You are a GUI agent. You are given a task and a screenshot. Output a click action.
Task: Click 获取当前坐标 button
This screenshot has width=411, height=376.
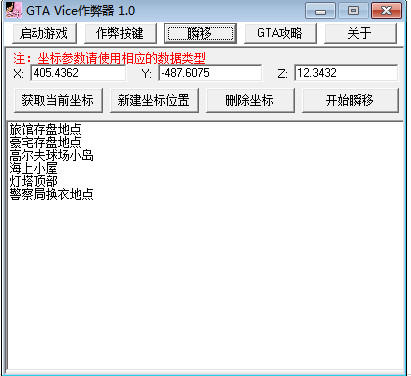(58, 100)
